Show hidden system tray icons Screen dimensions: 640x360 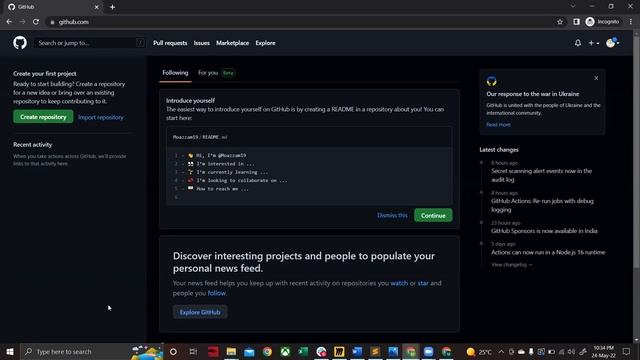click(x=501, y=351)
